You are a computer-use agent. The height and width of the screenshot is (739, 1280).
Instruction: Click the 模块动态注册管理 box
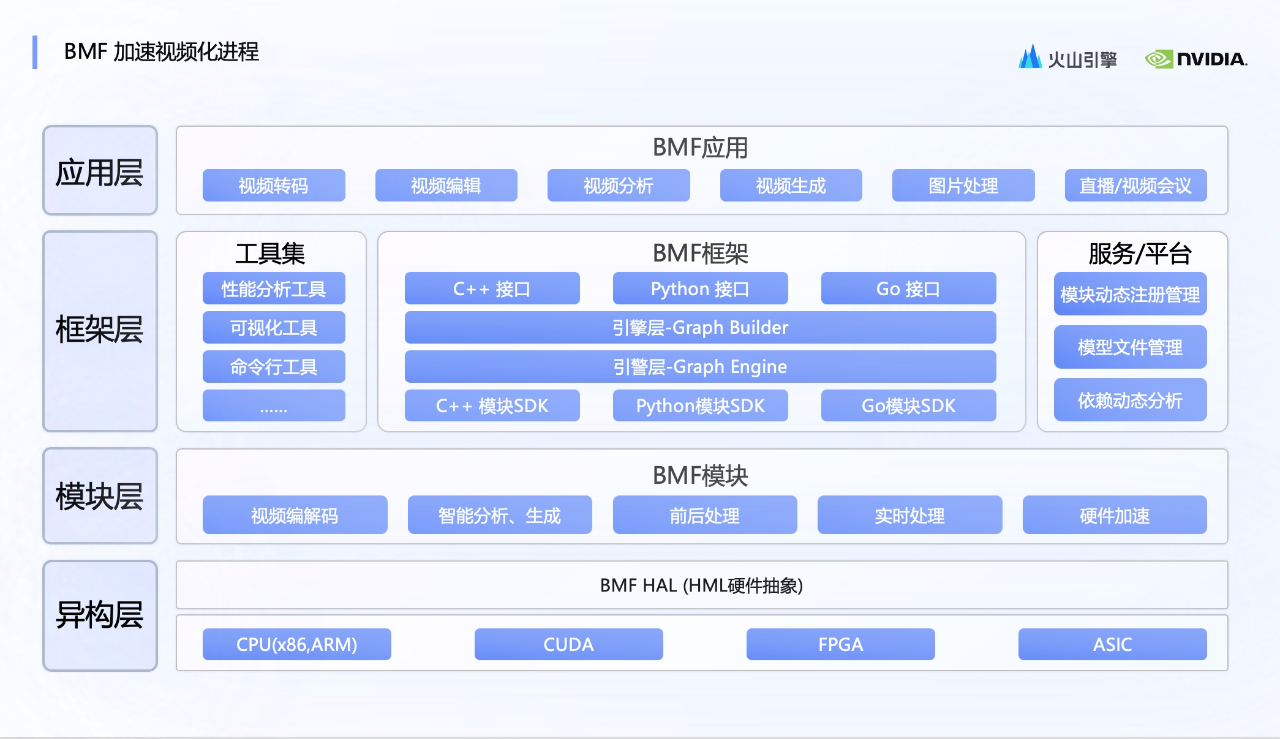(x=1130, y=295)
